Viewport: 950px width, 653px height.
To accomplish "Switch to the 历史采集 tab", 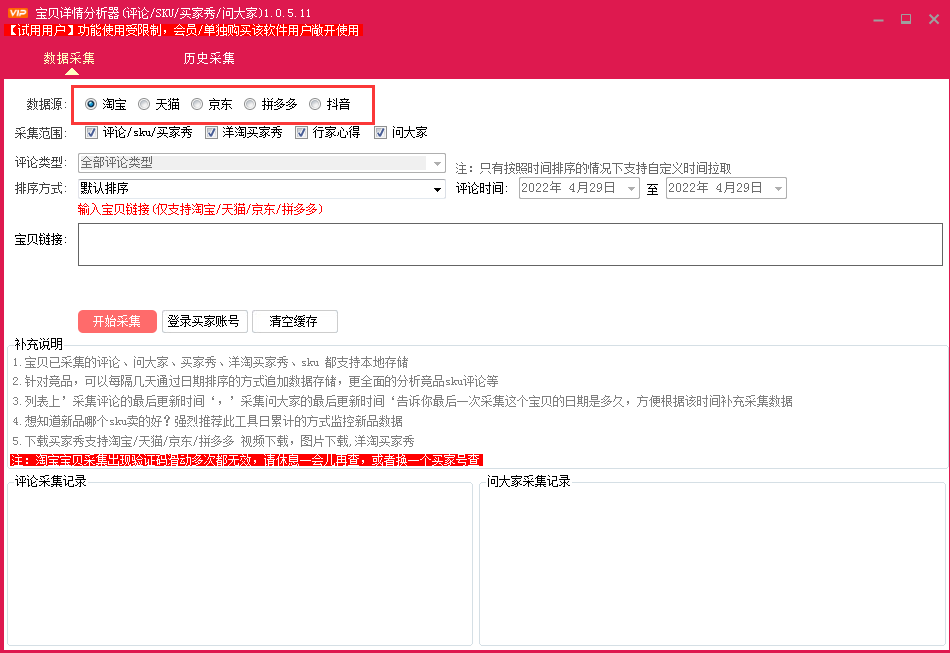I will coord(208,58).
